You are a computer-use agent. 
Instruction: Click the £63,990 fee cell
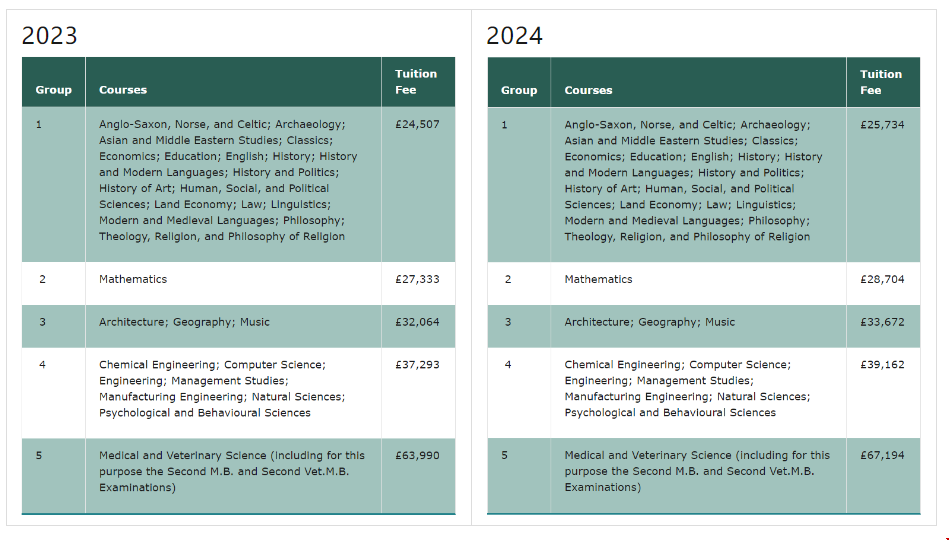click(x=417, y=455)
